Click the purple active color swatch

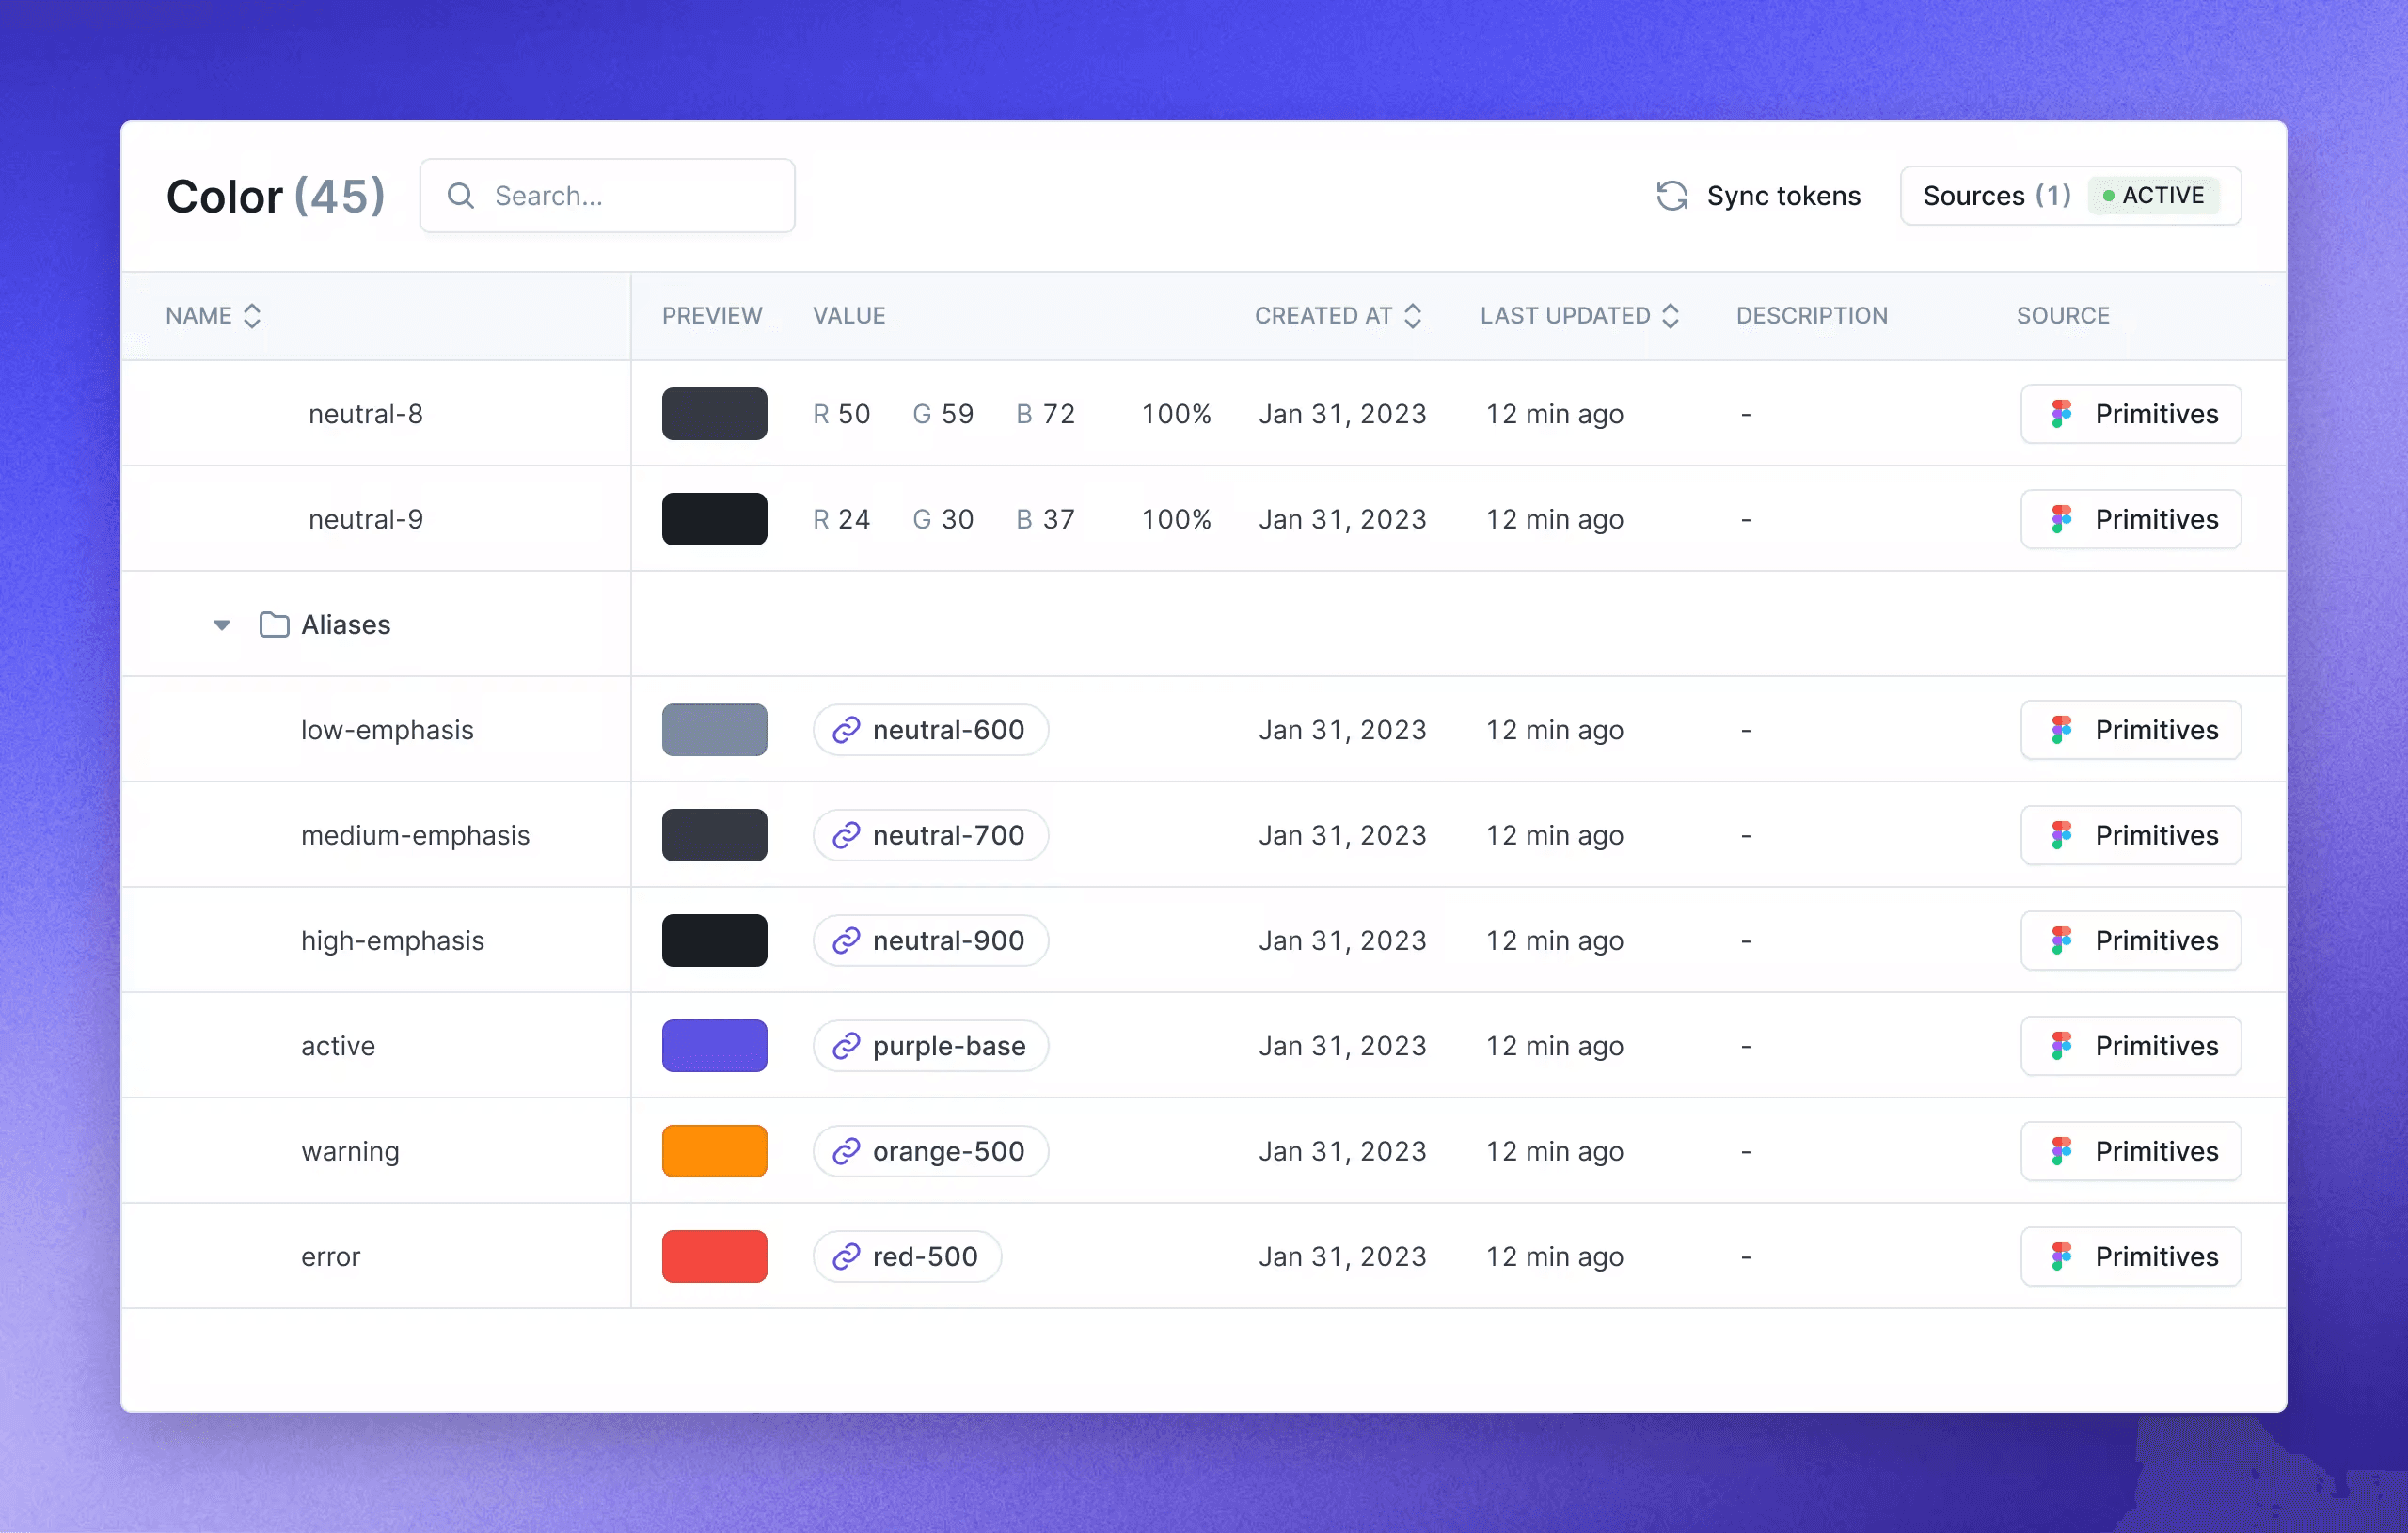(714, 1046)
